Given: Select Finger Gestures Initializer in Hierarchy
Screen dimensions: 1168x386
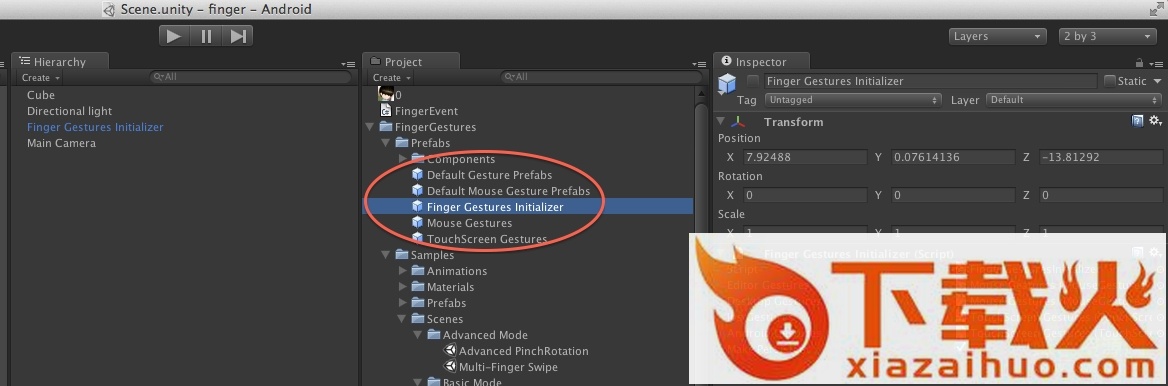Looking at the screenshot, I should click(95, 127).
